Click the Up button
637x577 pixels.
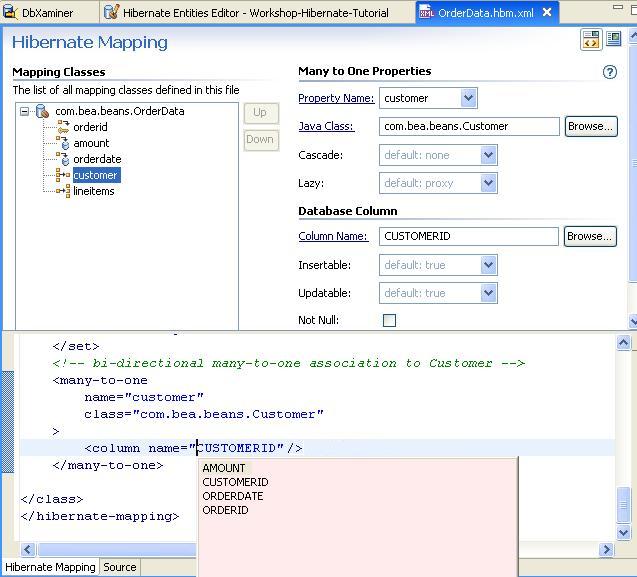coord(261,113)
